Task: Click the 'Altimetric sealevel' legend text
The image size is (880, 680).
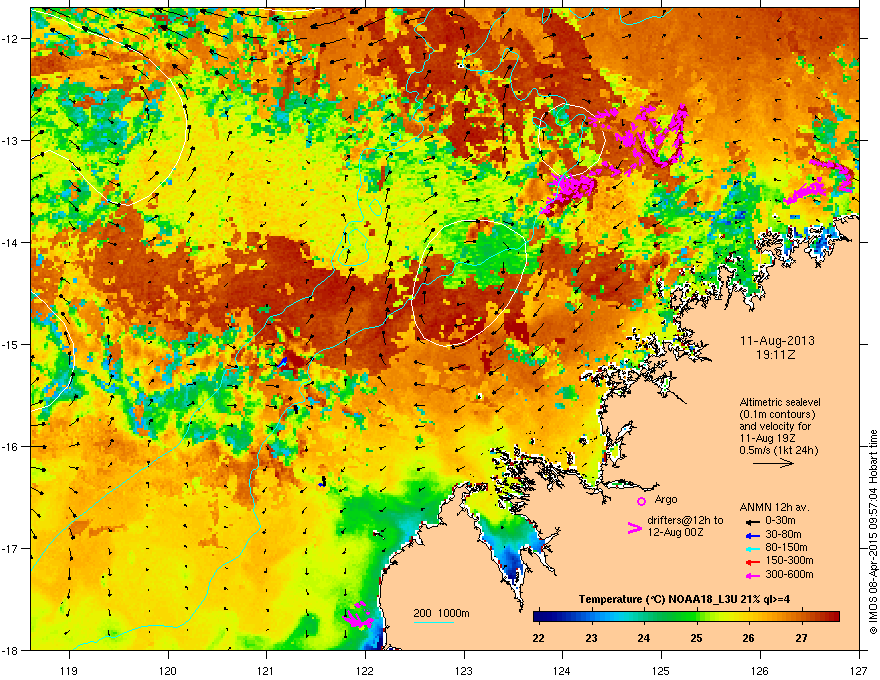Action: tap(780, 402)
